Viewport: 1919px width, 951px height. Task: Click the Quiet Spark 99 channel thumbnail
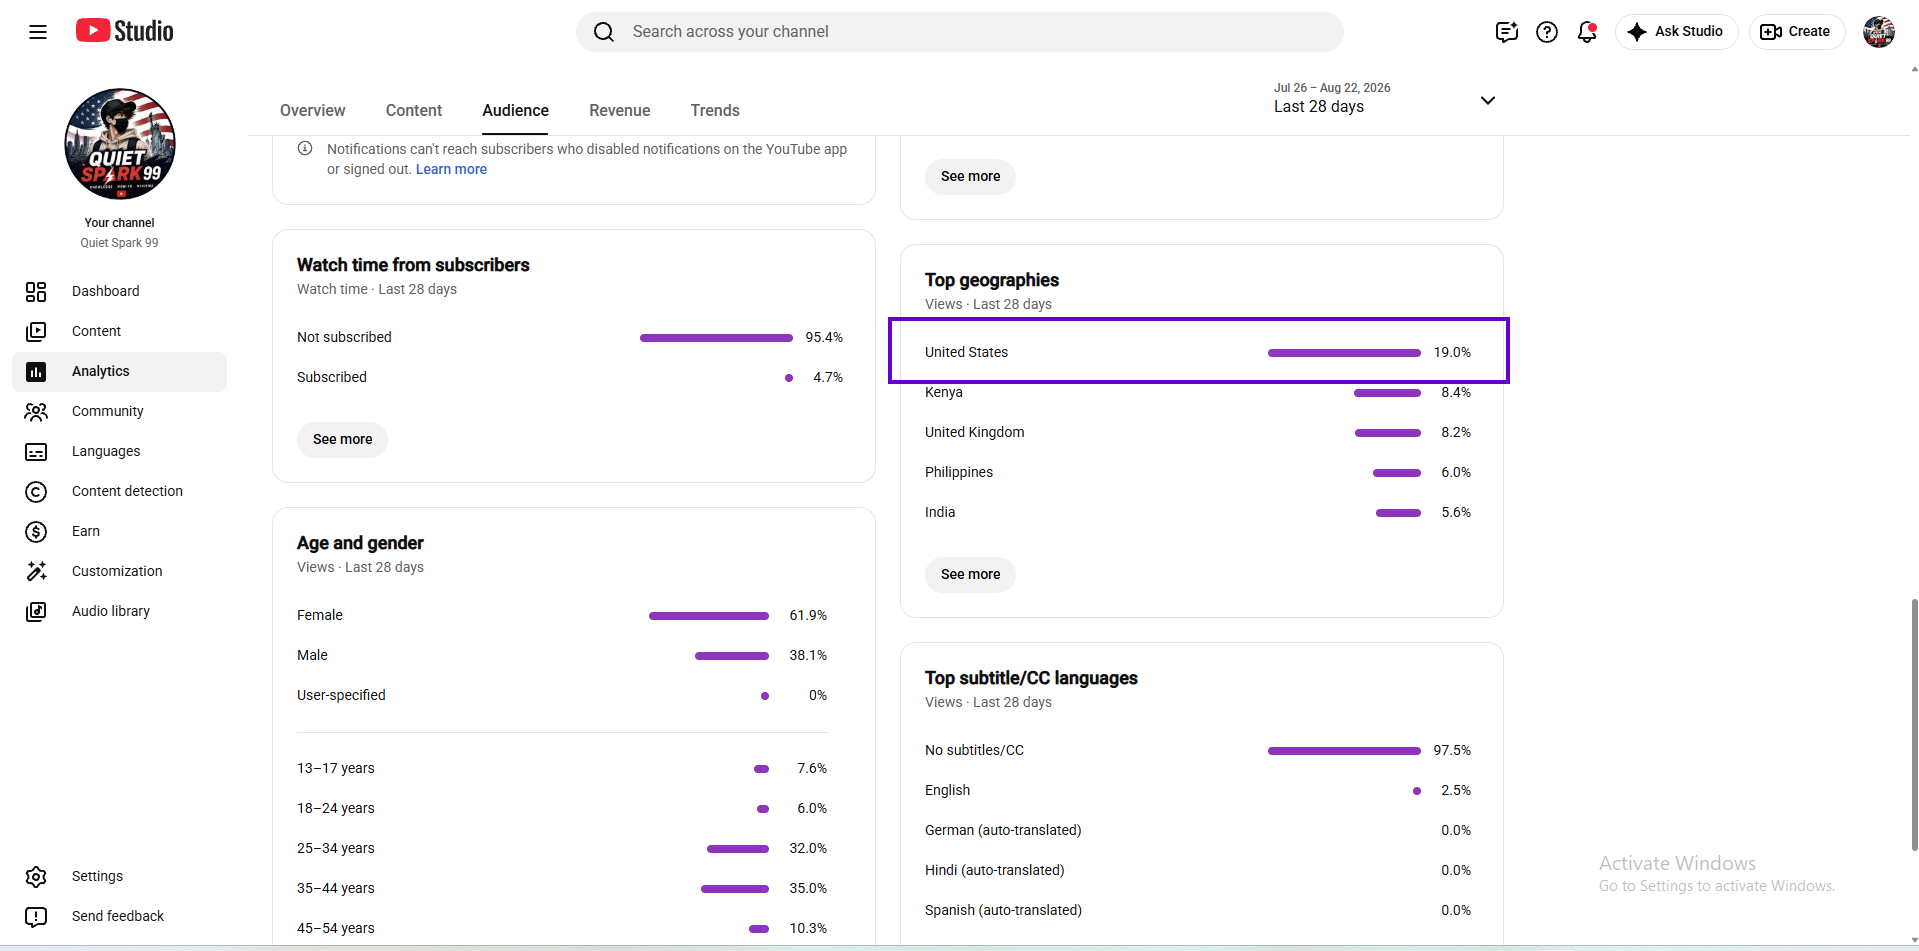[x=120, y=144]
